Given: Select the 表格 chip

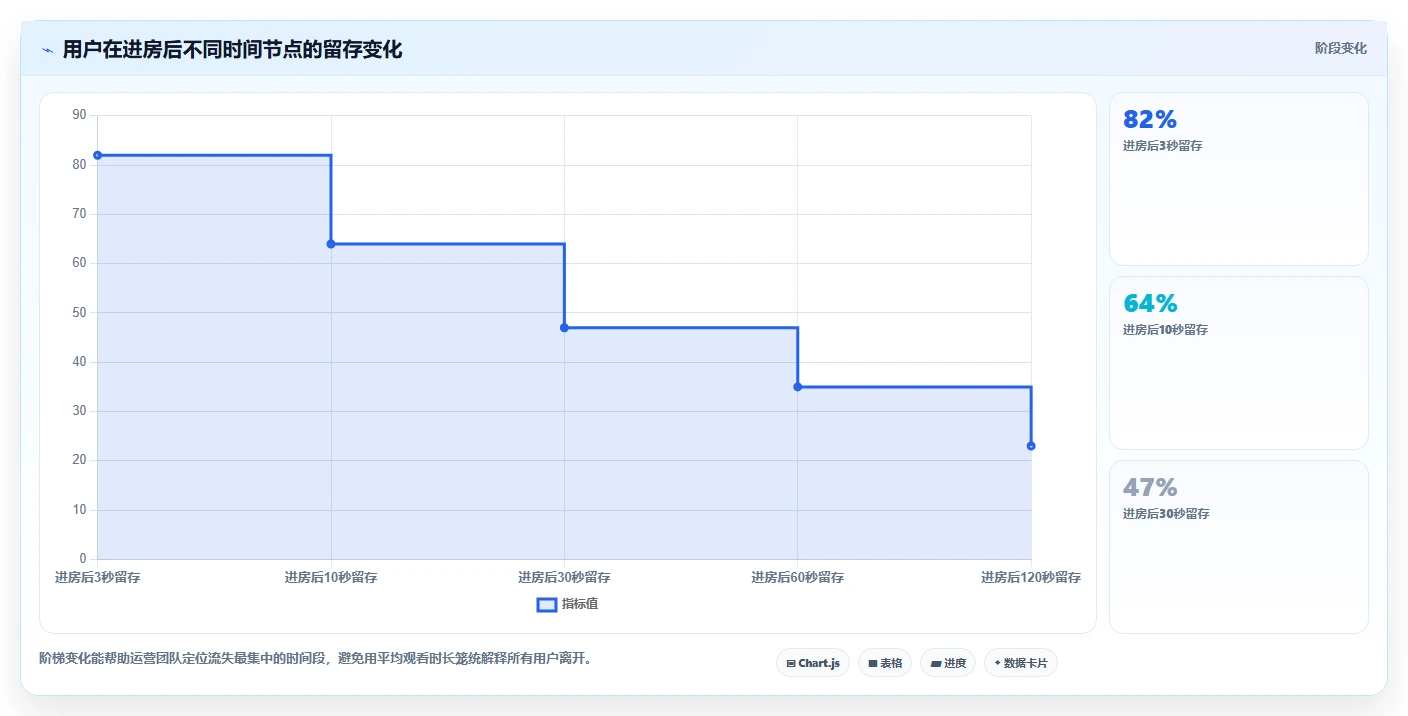Looking at the screenshot, I should 885,663.
